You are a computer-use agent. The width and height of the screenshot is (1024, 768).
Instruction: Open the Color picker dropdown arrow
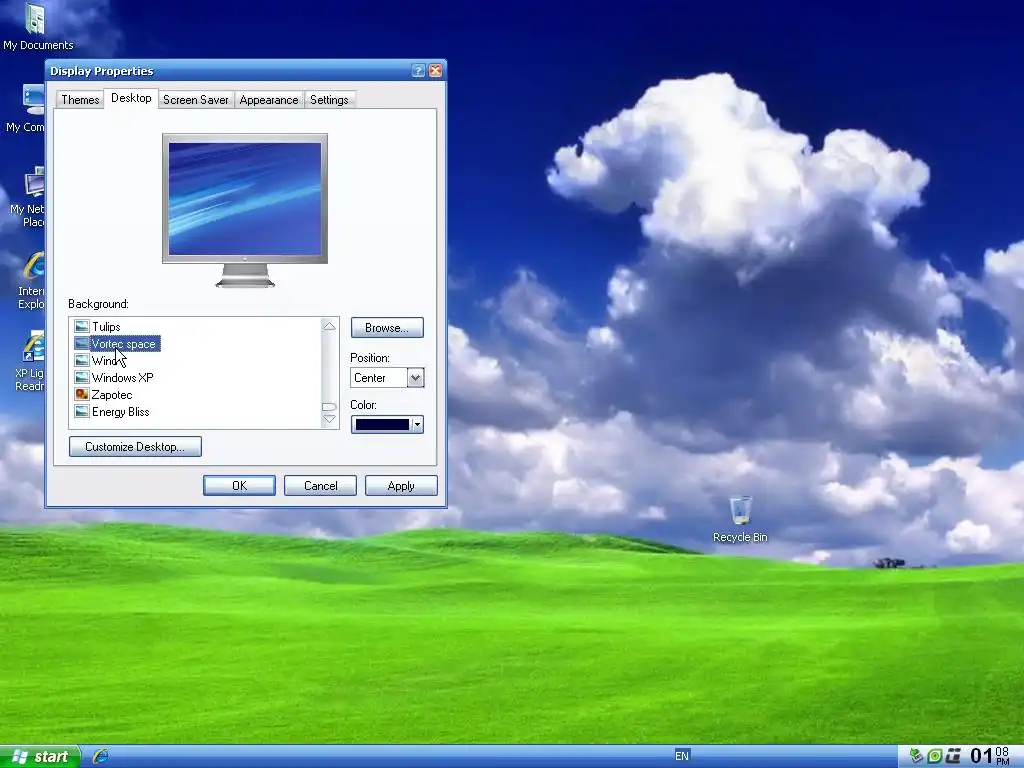417,424
